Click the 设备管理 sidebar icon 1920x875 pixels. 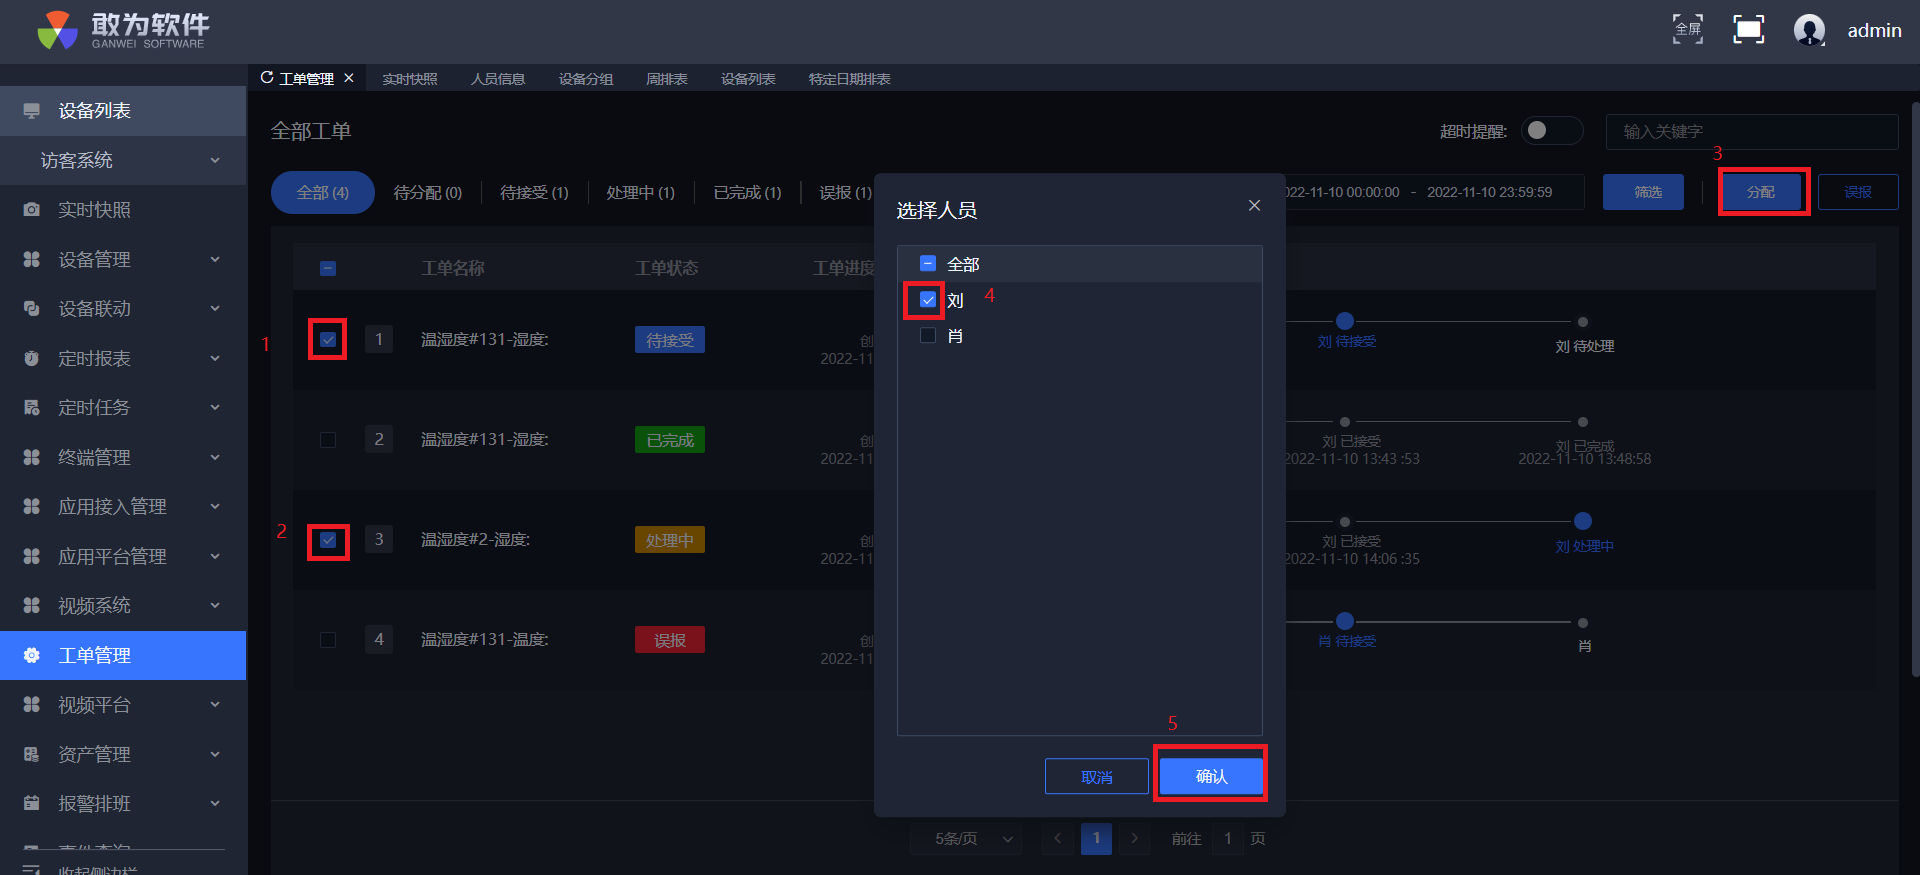[x=32, y=259]
